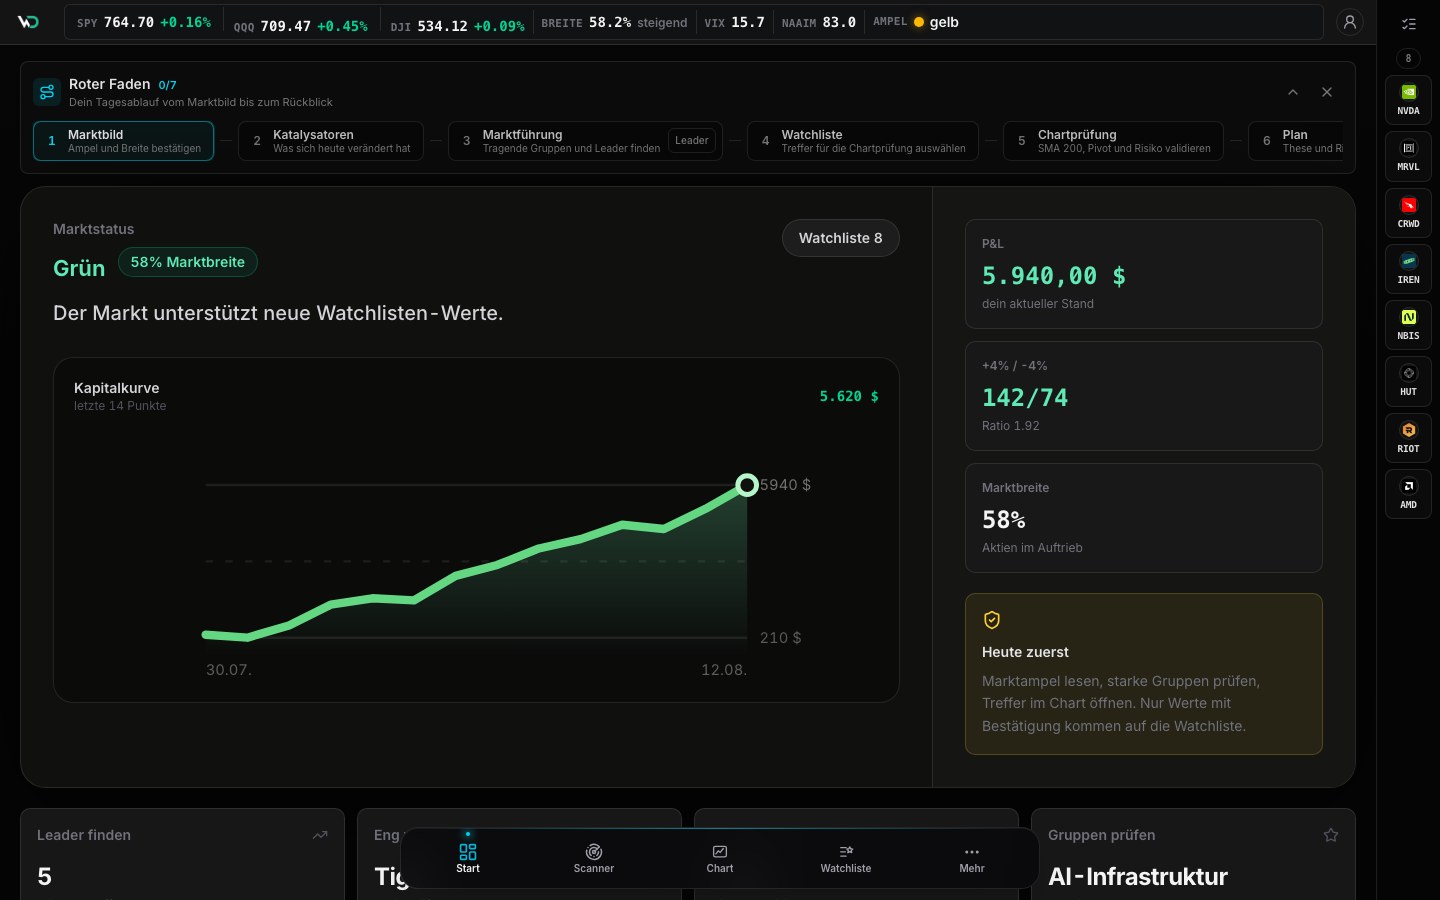Screen dimensions: 1440x900
Task: Click the Watchliste 8 button
Action: coord(841,238)
